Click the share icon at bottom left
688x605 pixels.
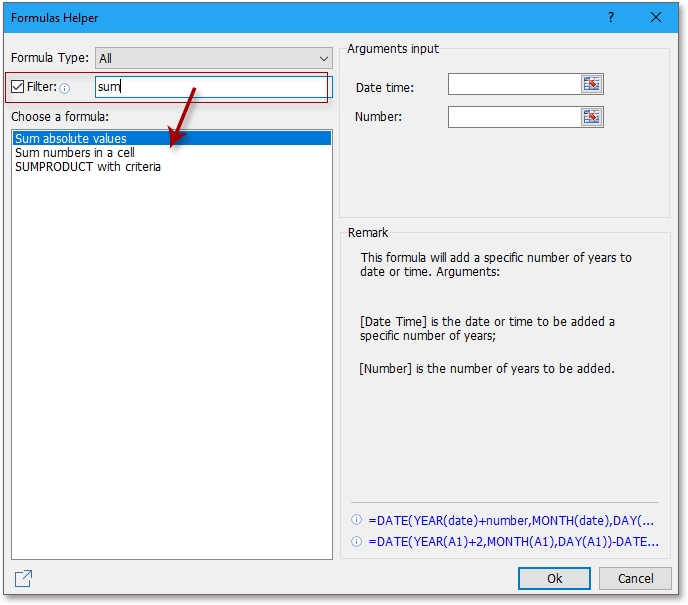(23, 578)
